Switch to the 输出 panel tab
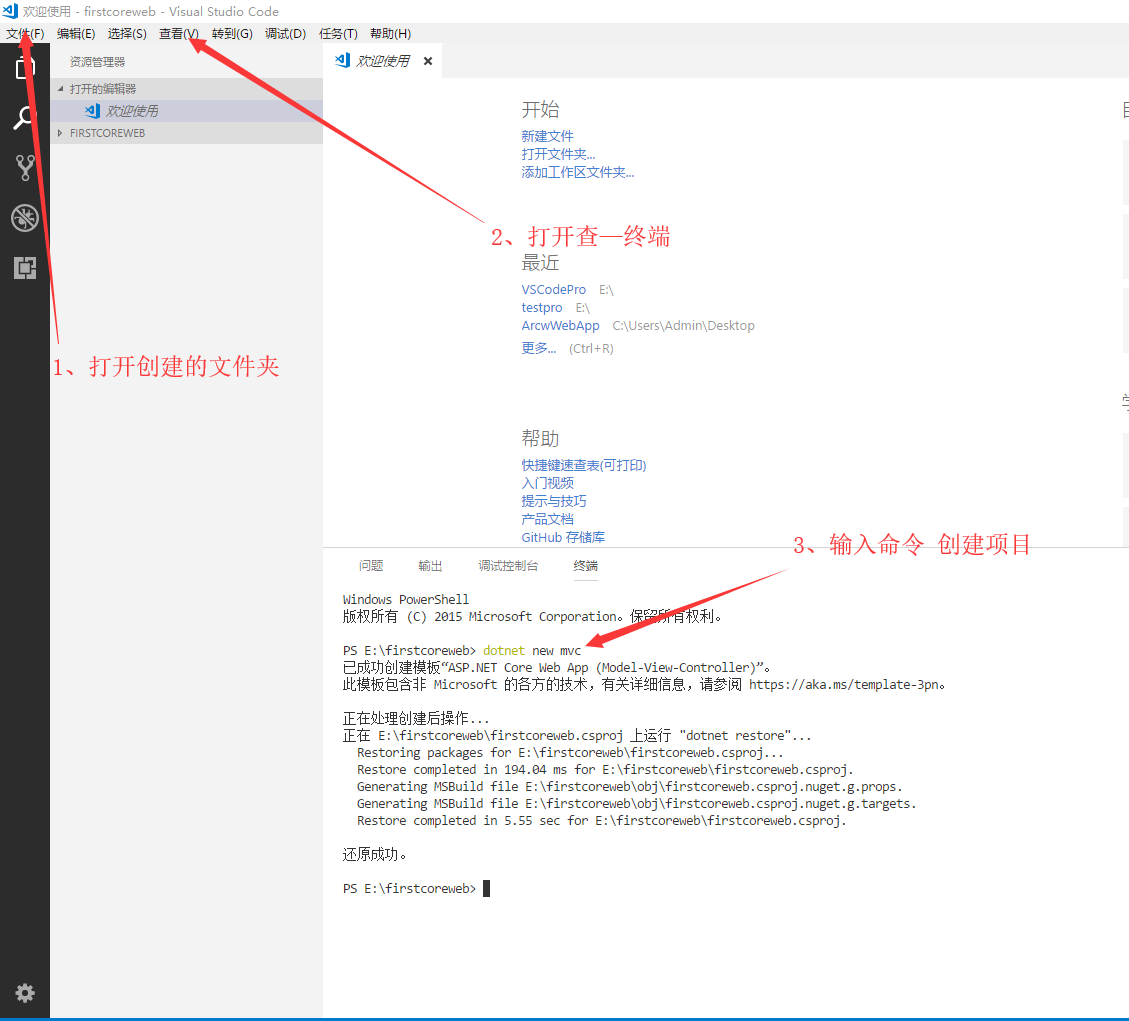Image resolution: width=1129 pixels, height=1021 pixels. tap(430, 566)
